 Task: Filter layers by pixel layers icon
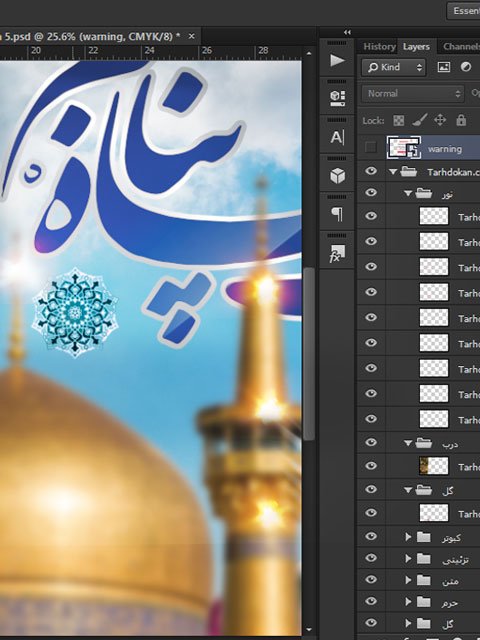point(444,67)
